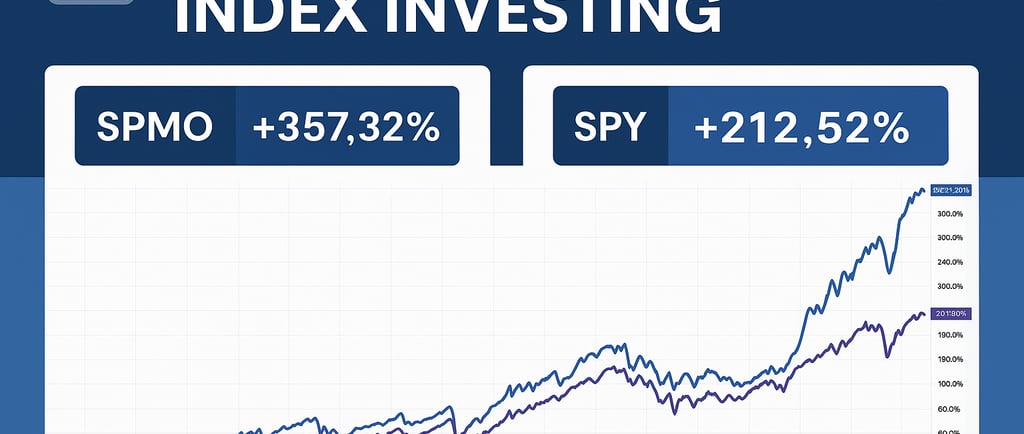Click the blue sidebar right of the chart
1024x434 pixels.
(1001, 305)
